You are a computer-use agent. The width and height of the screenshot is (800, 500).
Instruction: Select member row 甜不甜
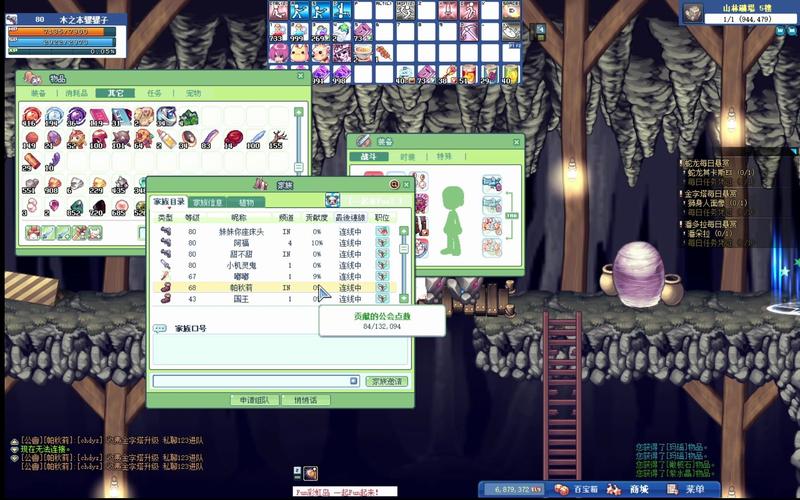274,254
